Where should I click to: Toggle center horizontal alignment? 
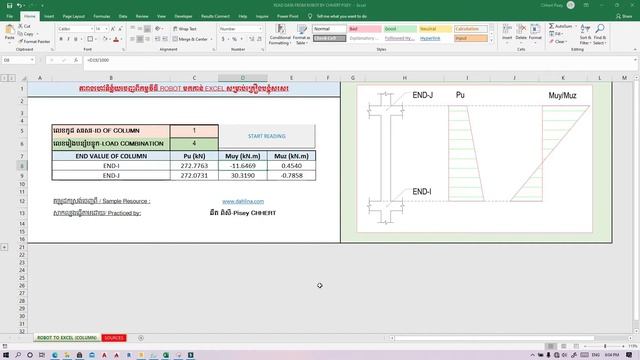pos(140,39)
